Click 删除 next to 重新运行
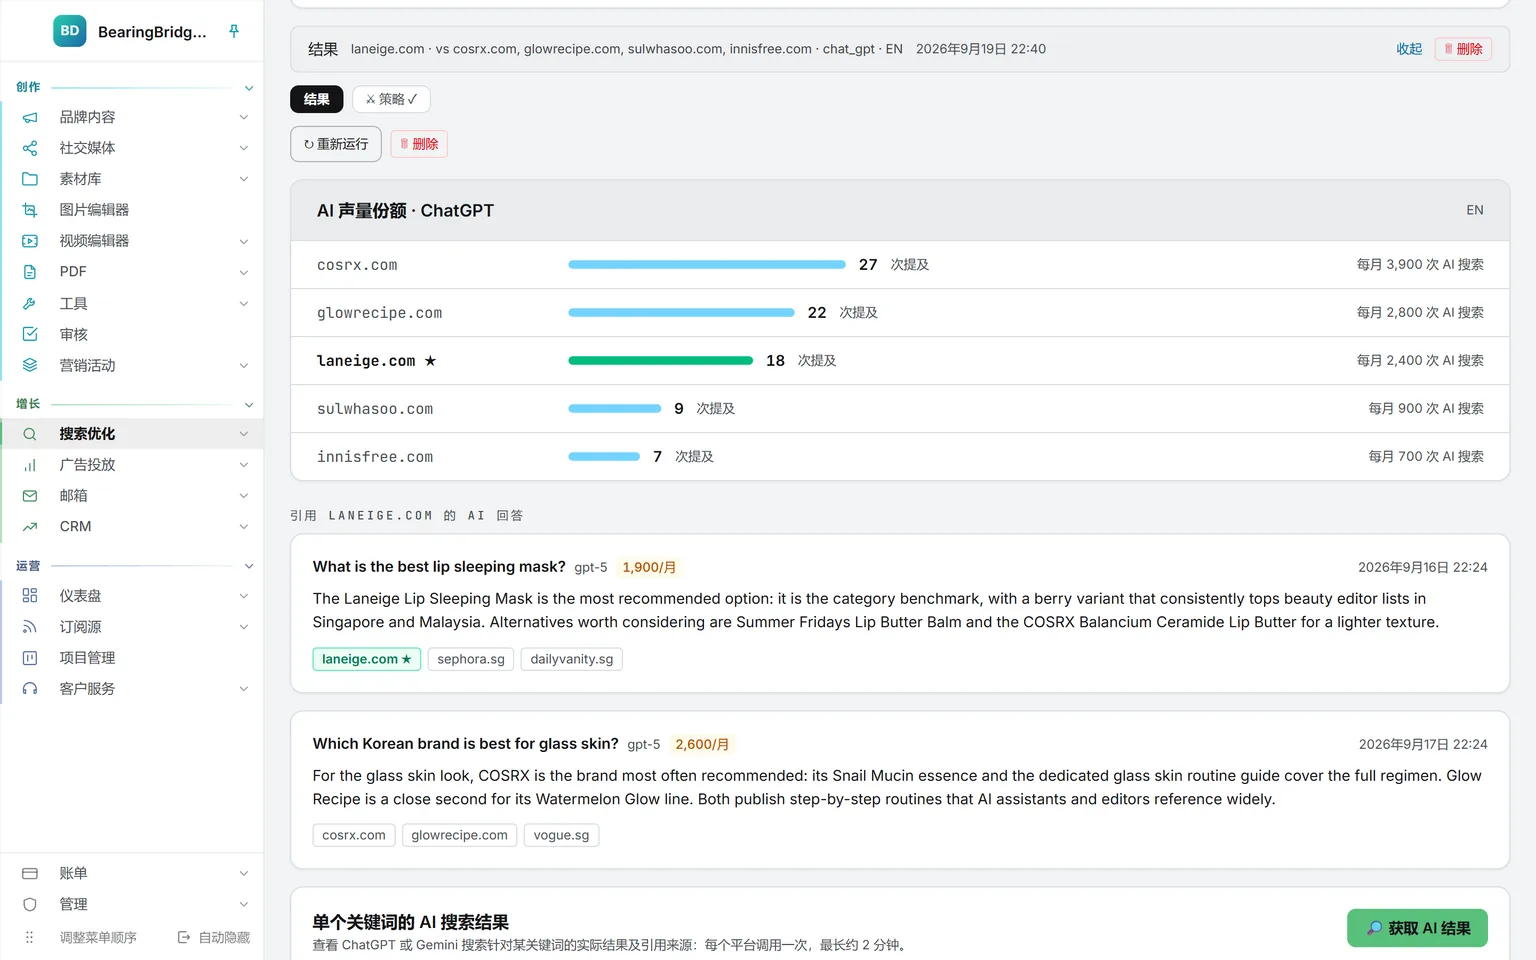Screen dimensions: 1536x960 [x=419, y=144]
